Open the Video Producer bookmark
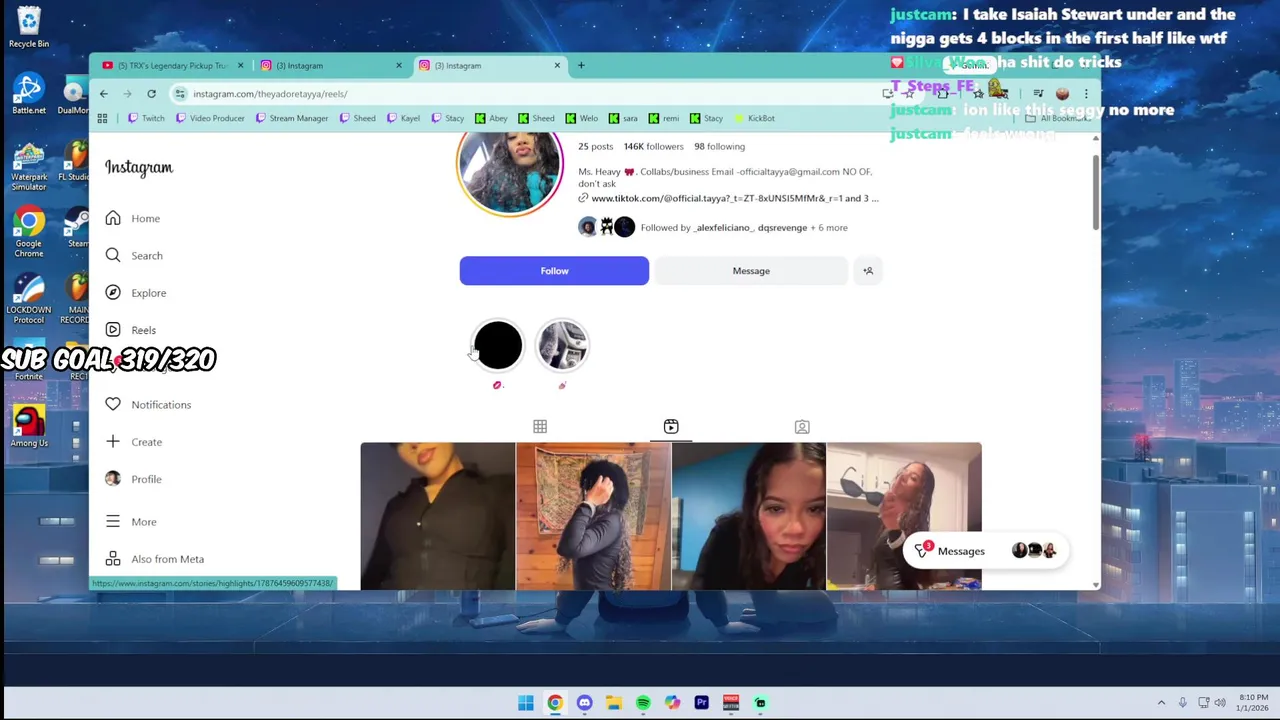This screenshot has height=720, width=1280. pyautogui.click(x=210, y=118)
